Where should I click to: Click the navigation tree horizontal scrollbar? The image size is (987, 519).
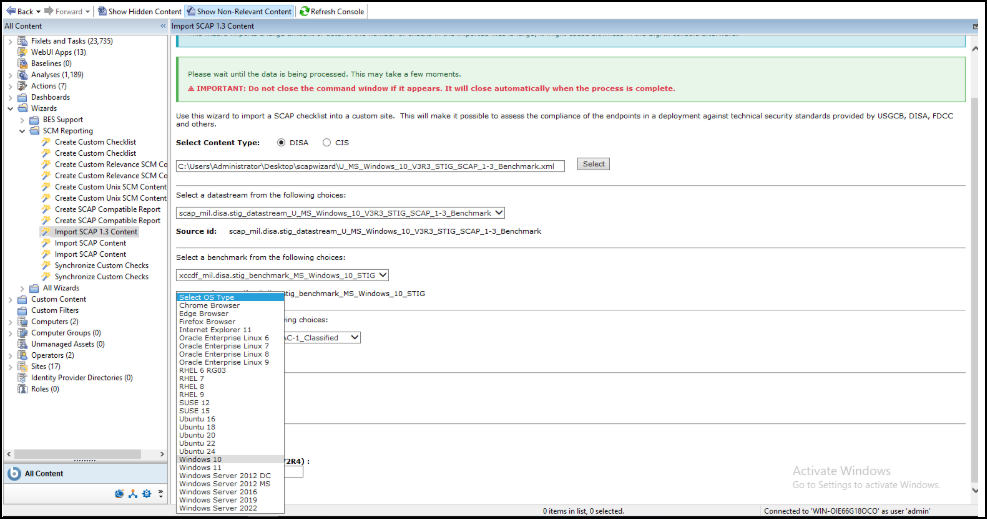coord(77,454)
